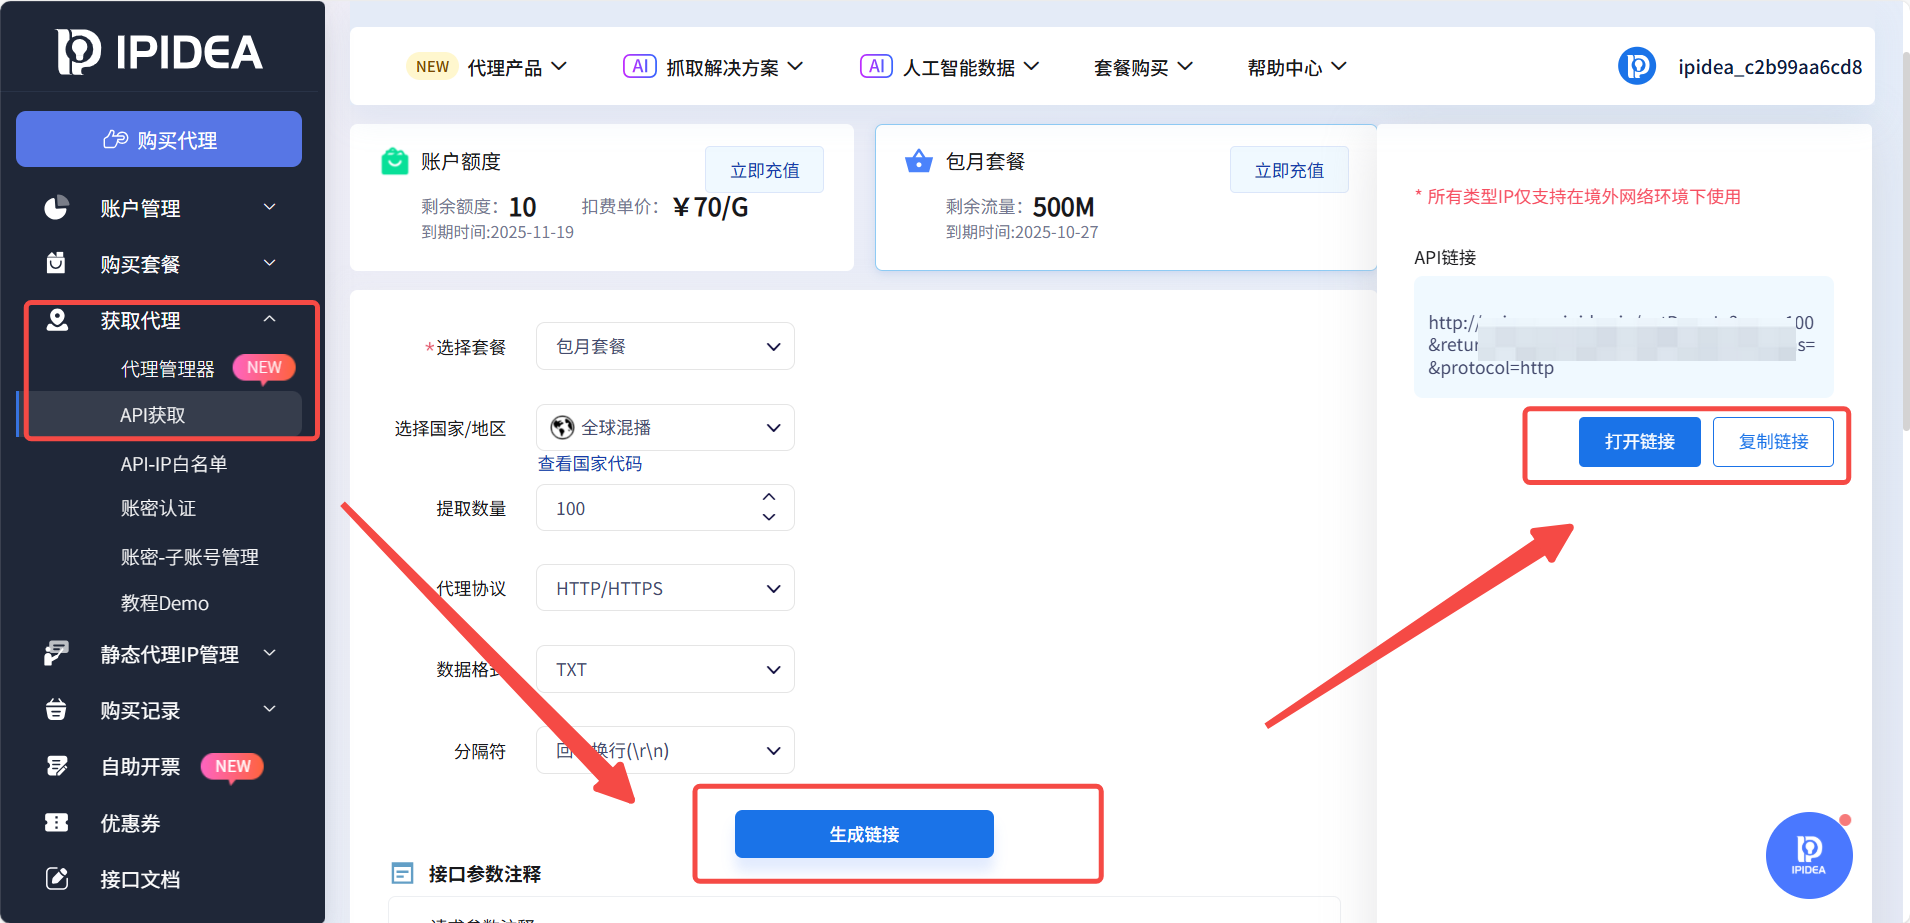Screen dimensions: 1910x923
Task: Click the 优惠券 coupon icon
Action: 57,822
